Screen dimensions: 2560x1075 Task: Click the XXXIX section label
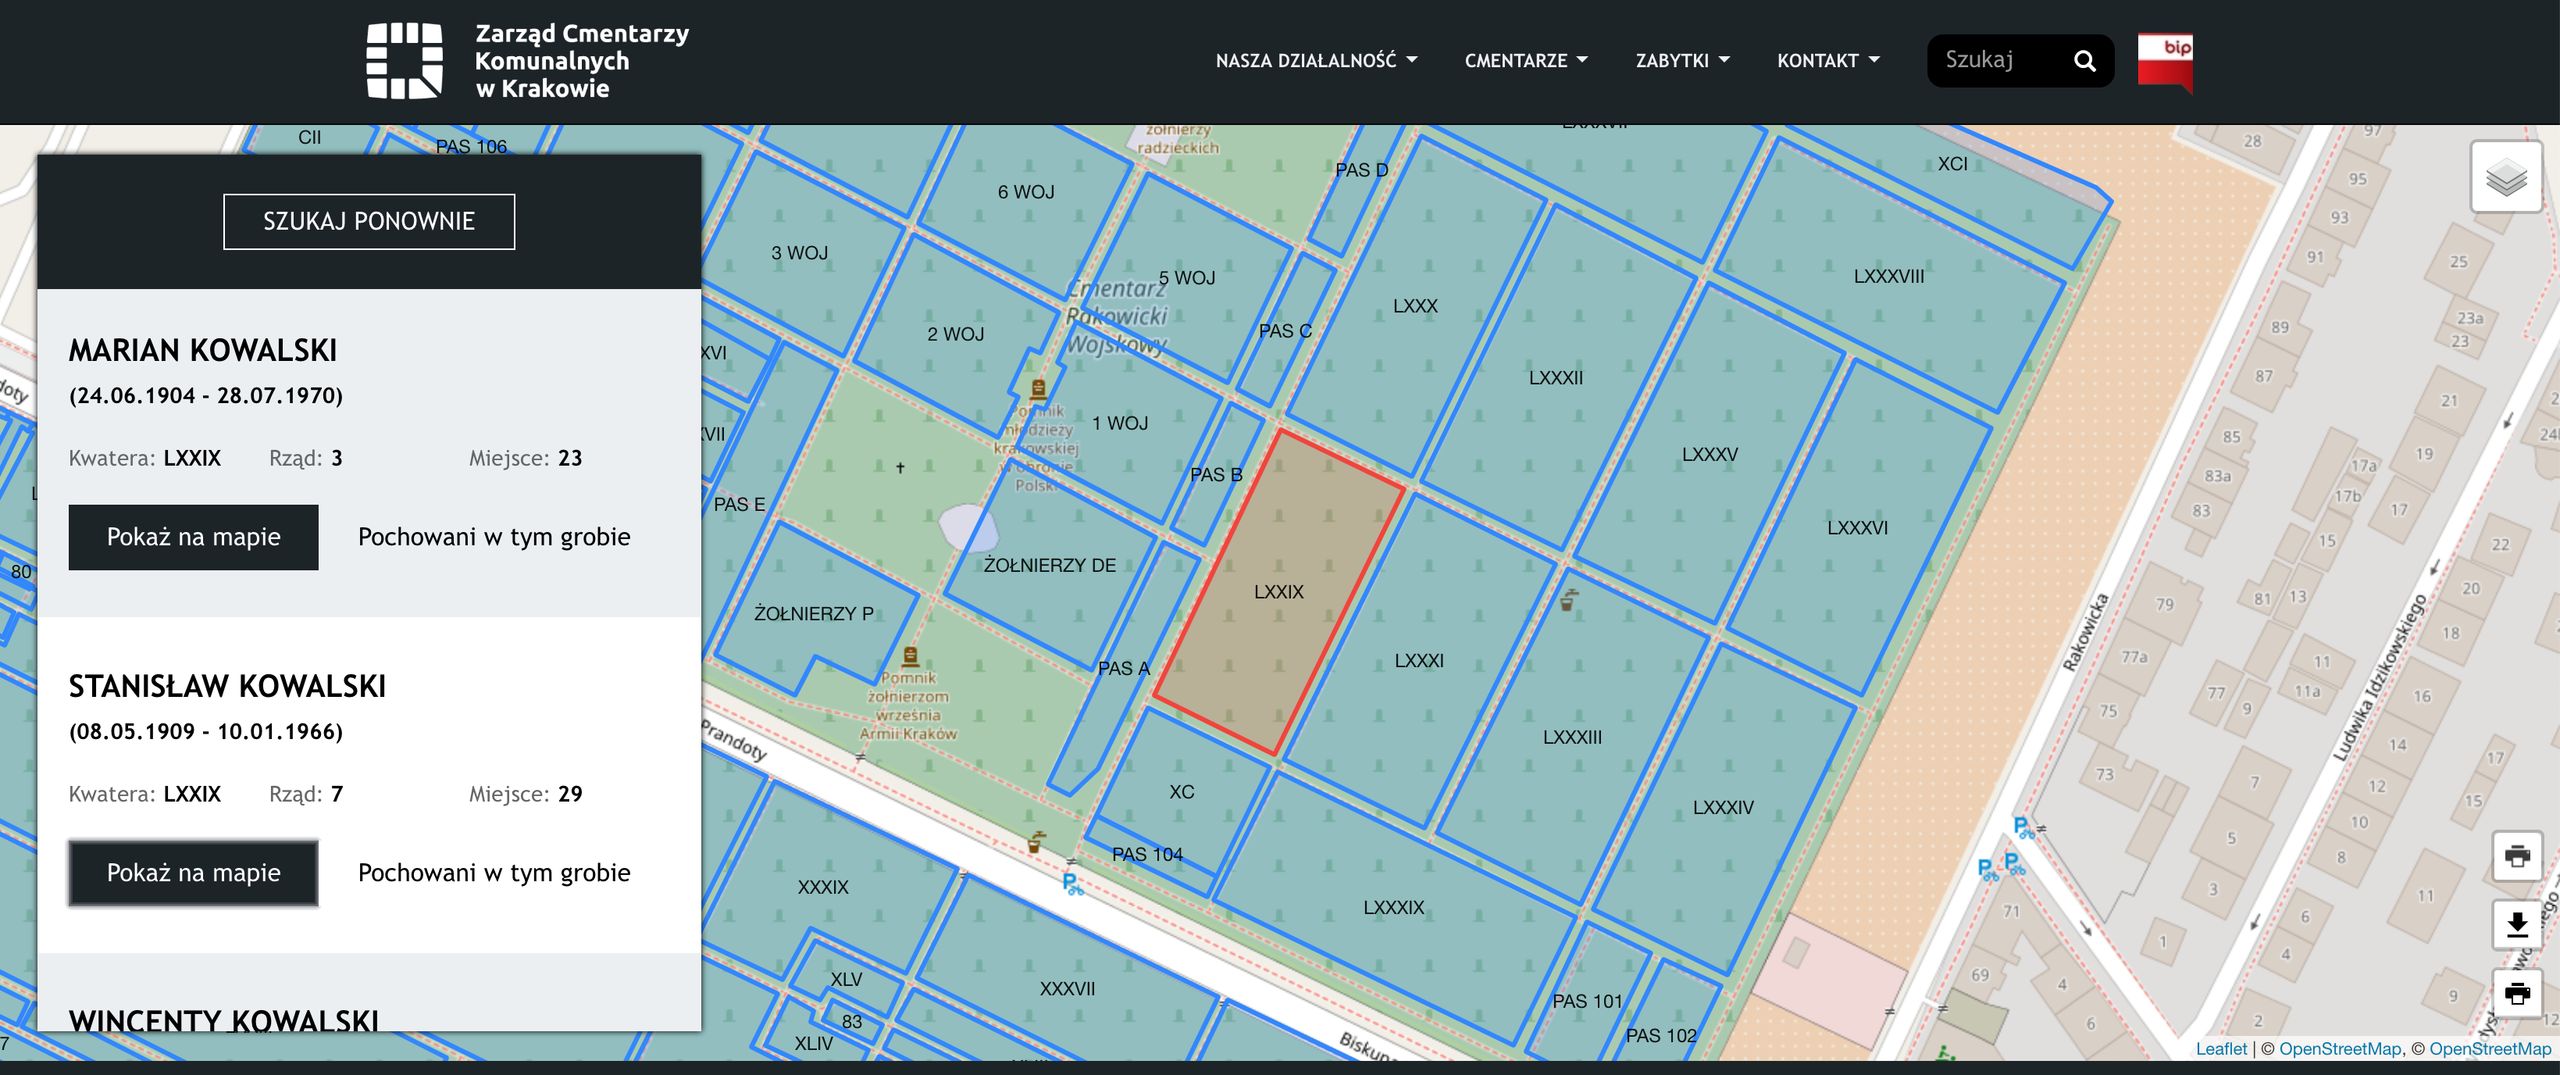pos(823,887)
